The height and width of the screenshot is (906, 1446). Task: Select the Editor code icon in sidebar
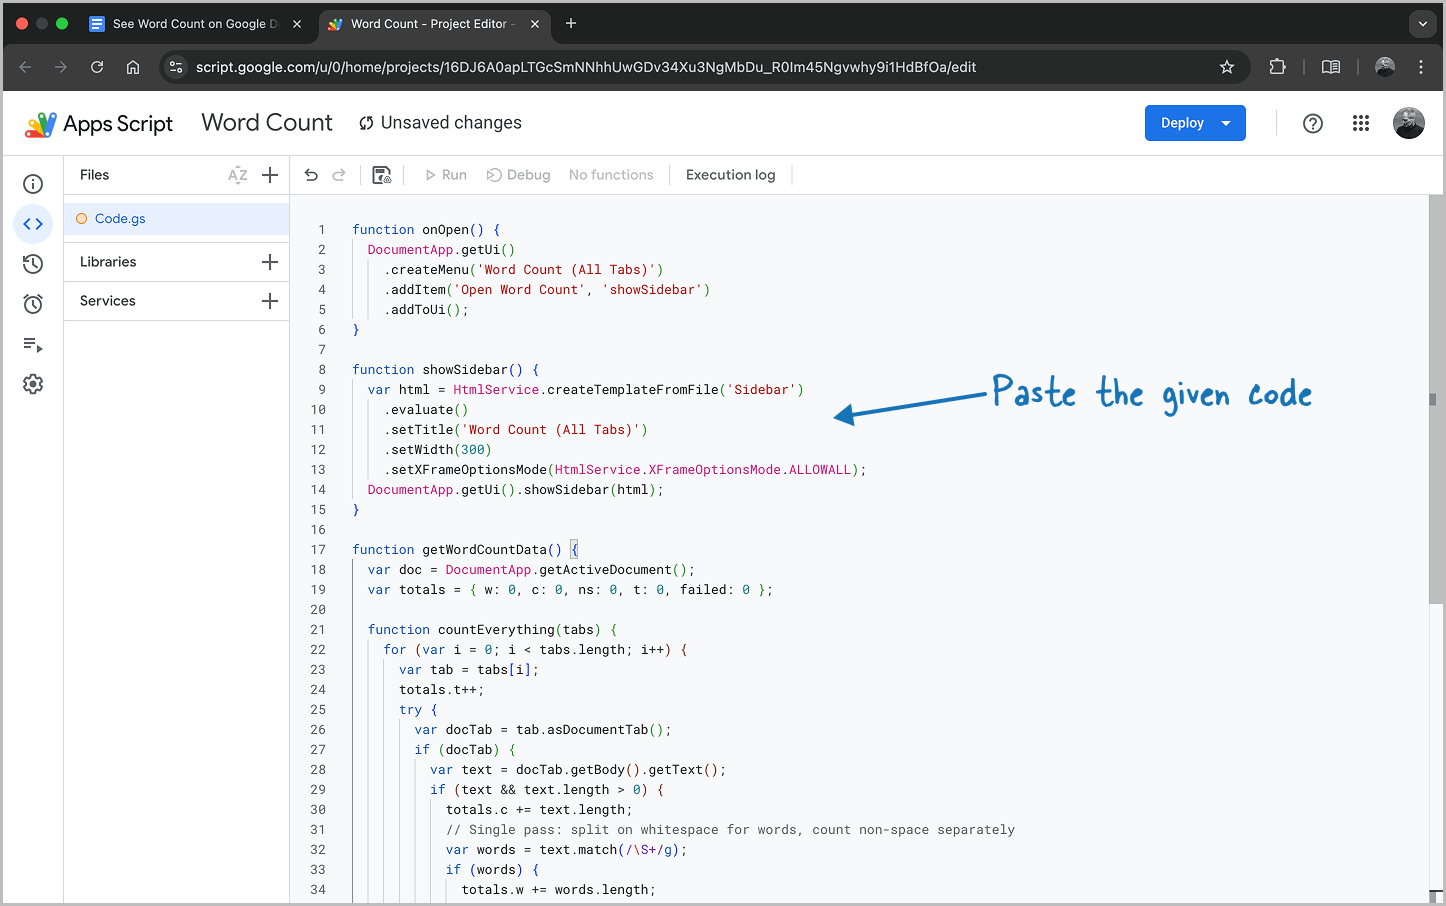point(33,224)
